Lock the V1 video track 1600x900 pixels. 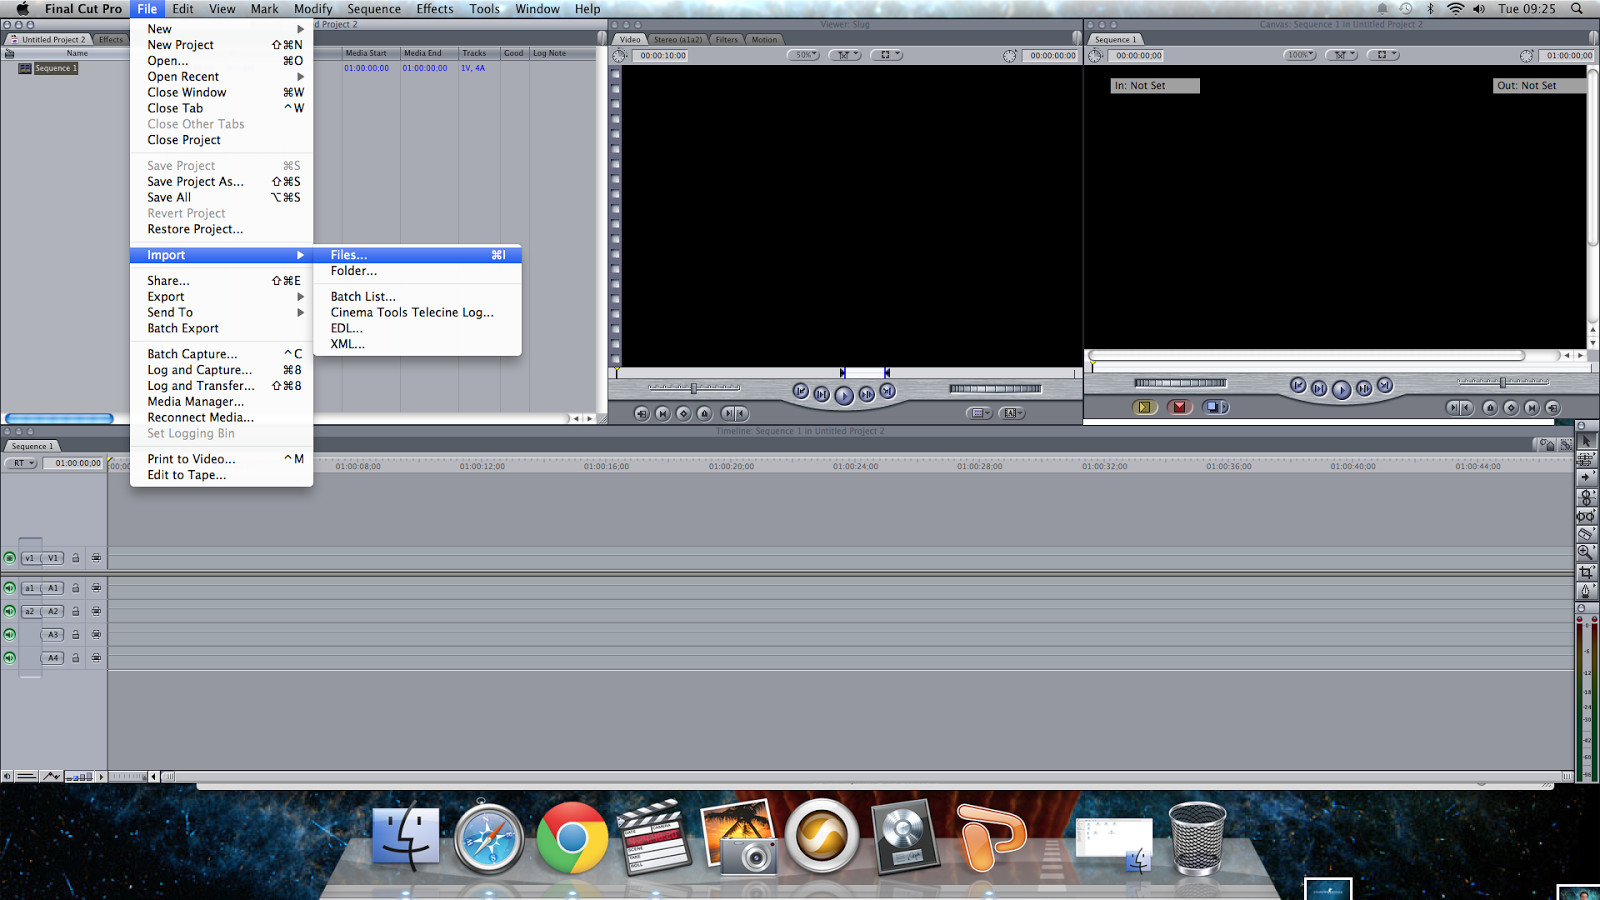point(75,558)
